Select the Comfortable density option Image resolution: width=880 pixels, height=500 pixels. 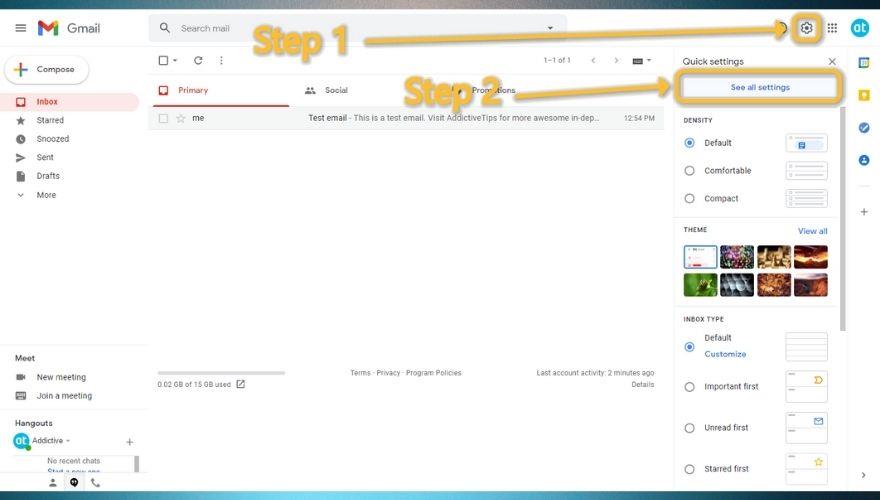coord(689,171)
